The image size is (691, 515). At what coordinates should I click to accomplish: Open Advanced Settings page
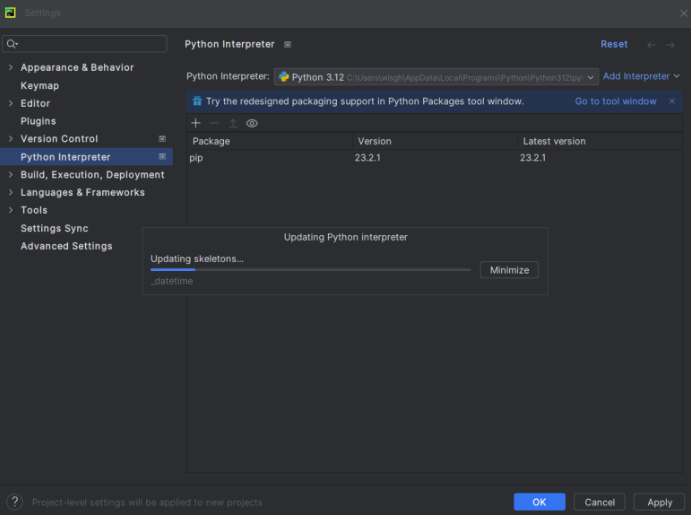tap(66, 246)
